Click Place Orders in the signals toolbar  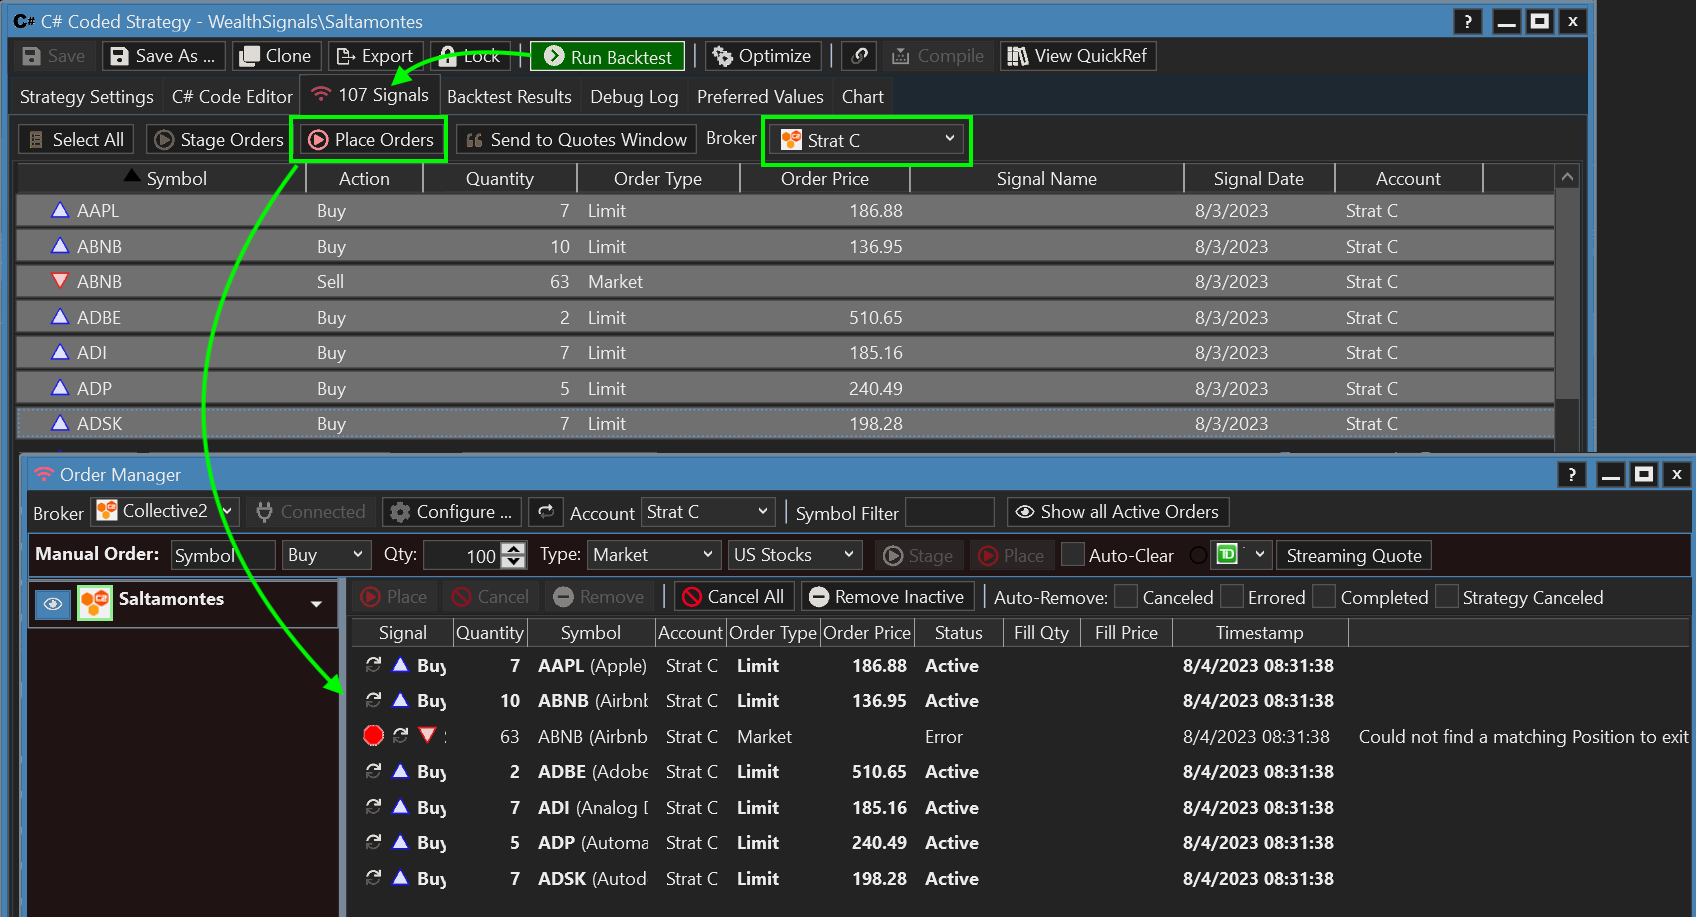371,140
